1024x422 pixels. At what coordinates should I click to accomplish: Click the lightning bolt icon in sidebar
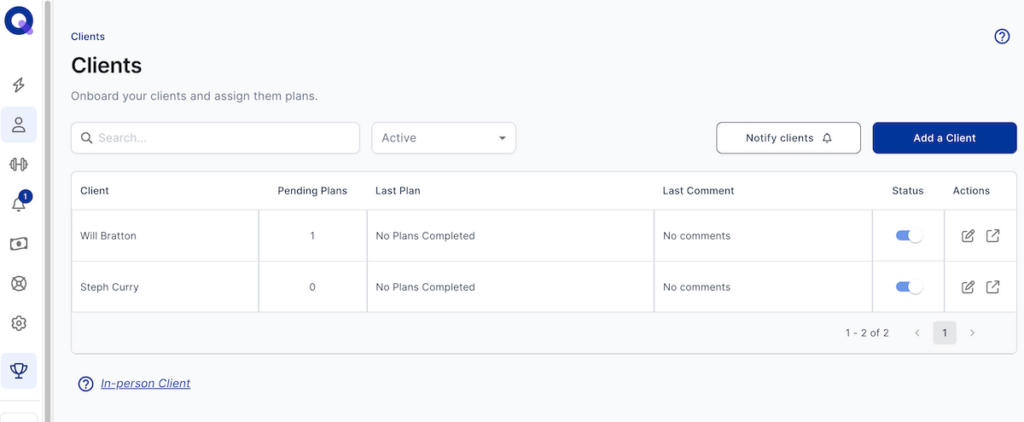pos(18,85)
